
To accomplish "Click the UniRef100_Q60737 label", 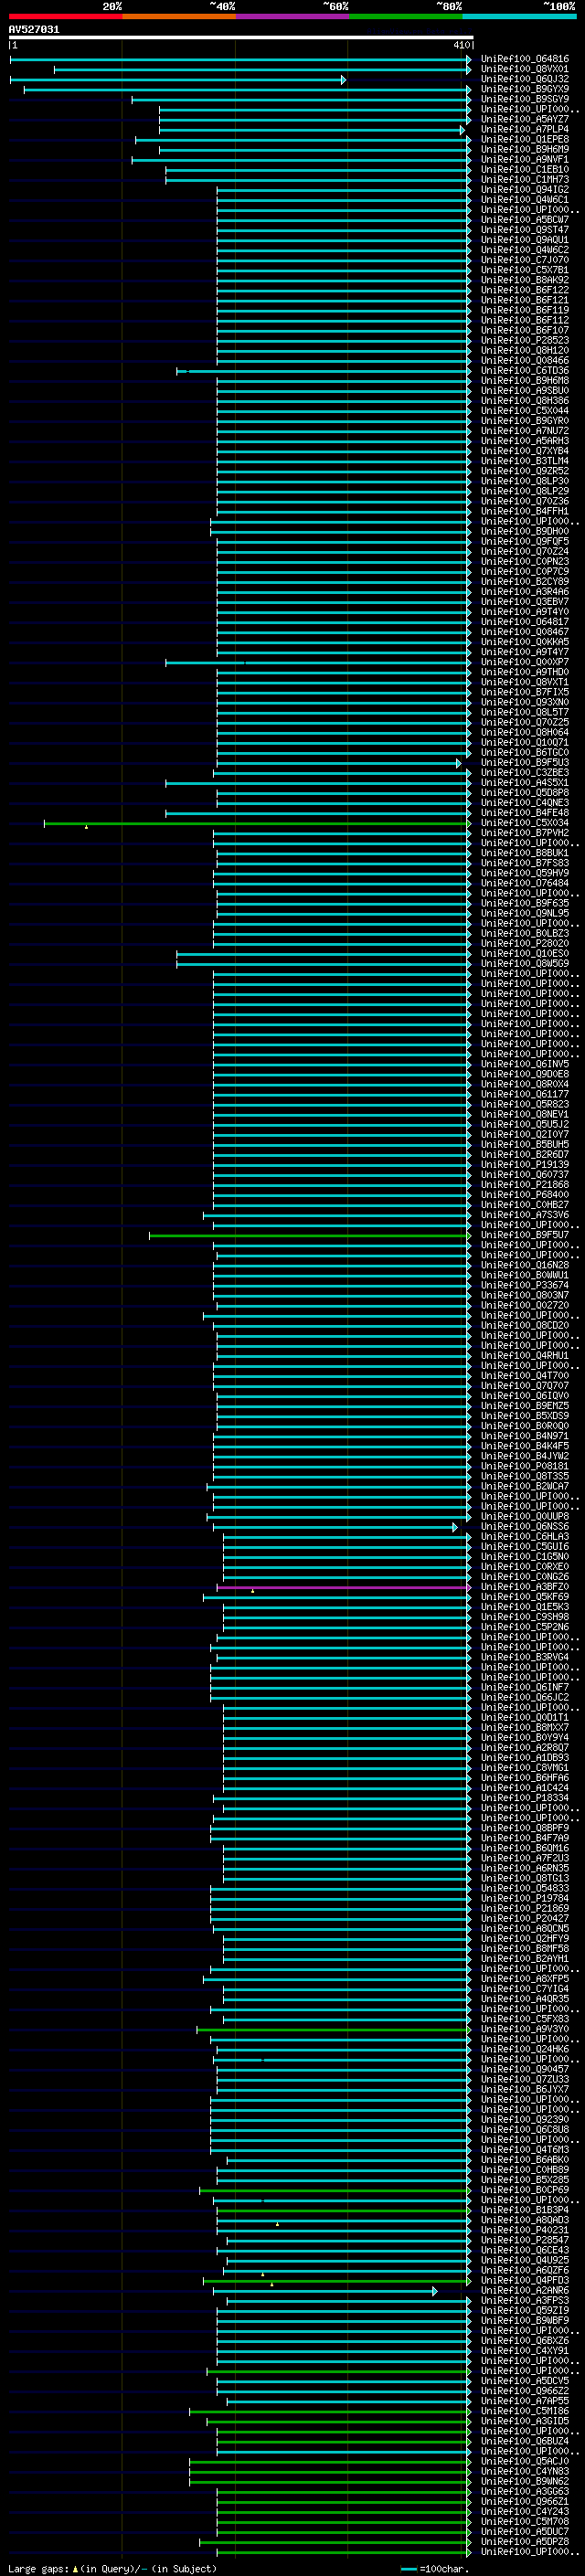I will coord(524,1175).
